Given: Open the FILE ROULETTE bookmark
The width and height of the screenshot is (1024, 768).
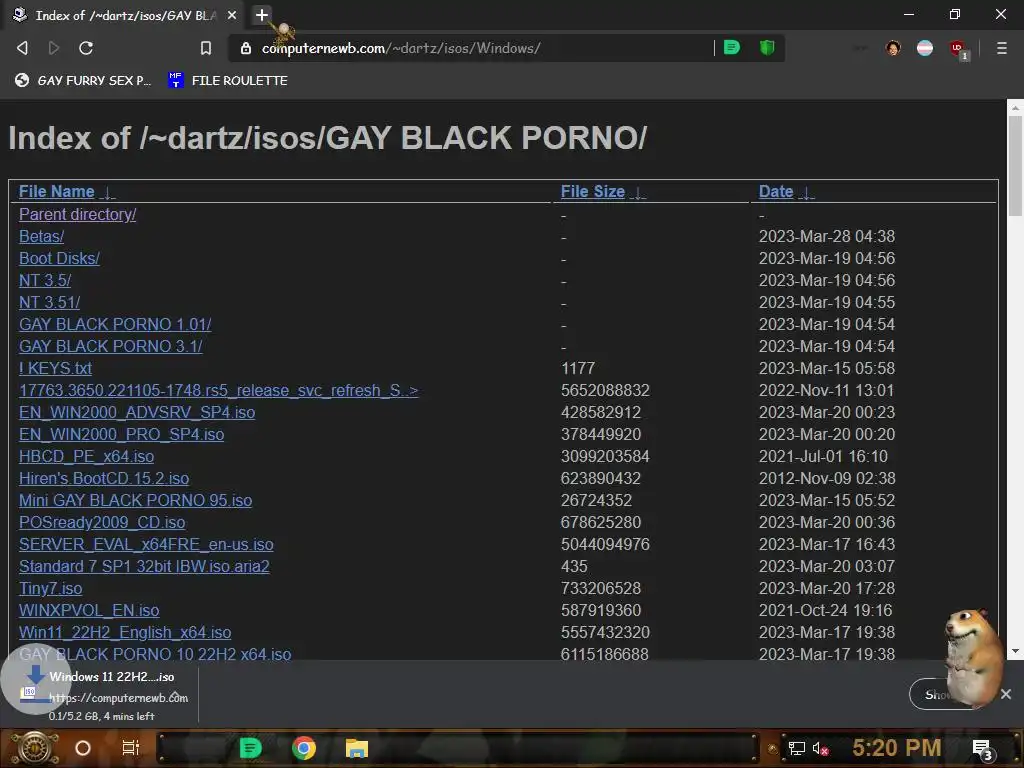Looking at the screenshot, I should pos(228,80).
